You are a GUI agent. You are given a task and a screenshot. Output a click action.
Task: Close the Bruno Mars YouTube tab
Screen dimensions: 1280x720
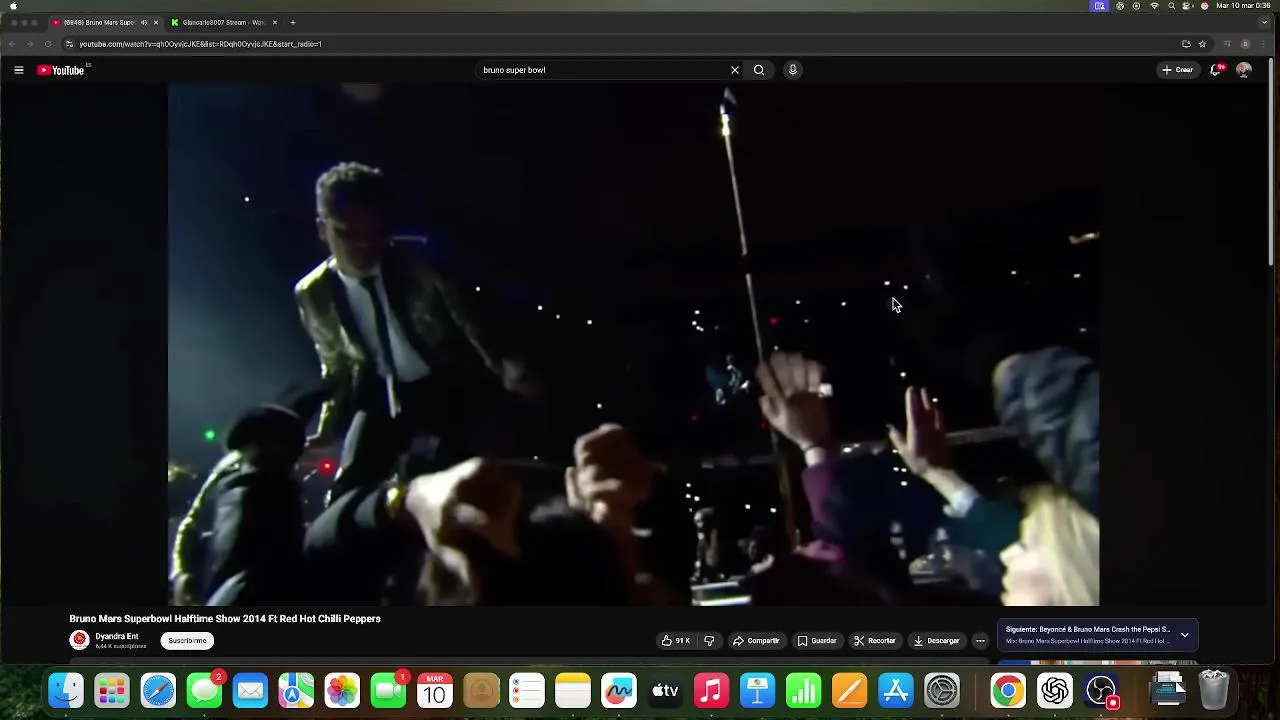155,22
